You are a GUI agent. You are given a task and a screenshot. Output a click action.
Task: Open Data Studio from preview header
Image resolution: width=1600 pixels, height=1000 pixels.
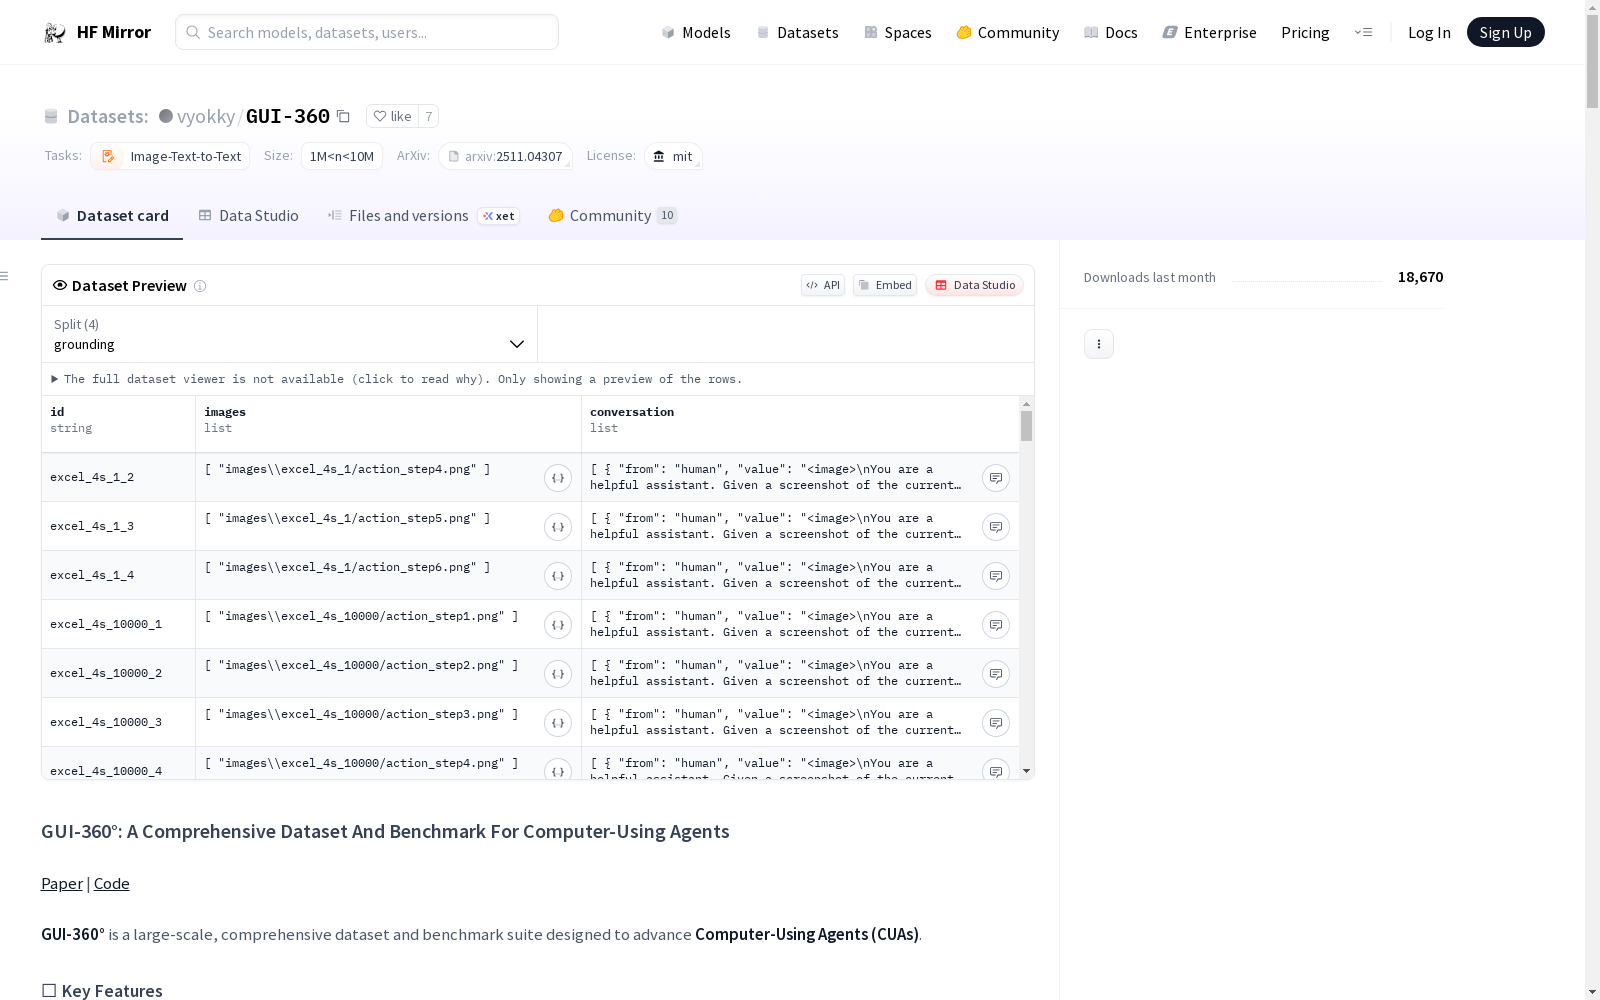[975, 285]
